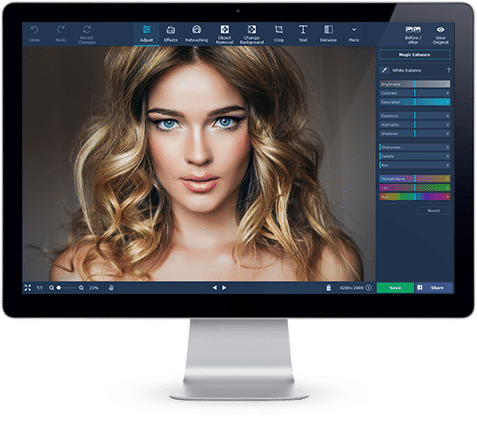Click the Revert Changes icon

click(x=87, y=29)
